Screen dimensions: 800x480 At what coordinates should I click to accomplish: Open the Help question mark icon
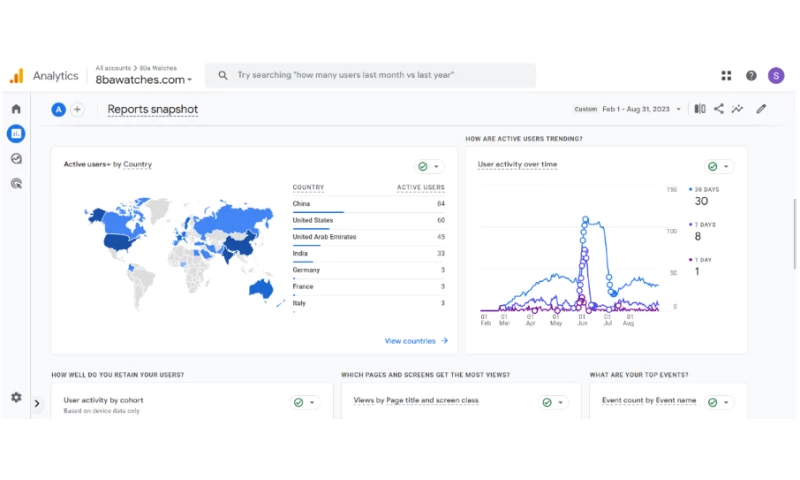tap(751, 75)
